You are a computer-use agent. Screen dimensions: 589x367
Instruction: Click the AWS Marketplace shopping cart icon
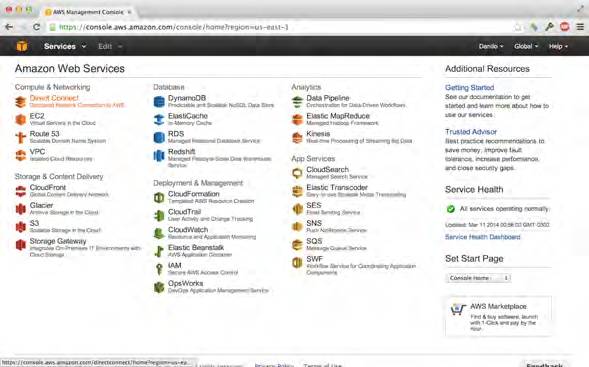pos(458,309)
